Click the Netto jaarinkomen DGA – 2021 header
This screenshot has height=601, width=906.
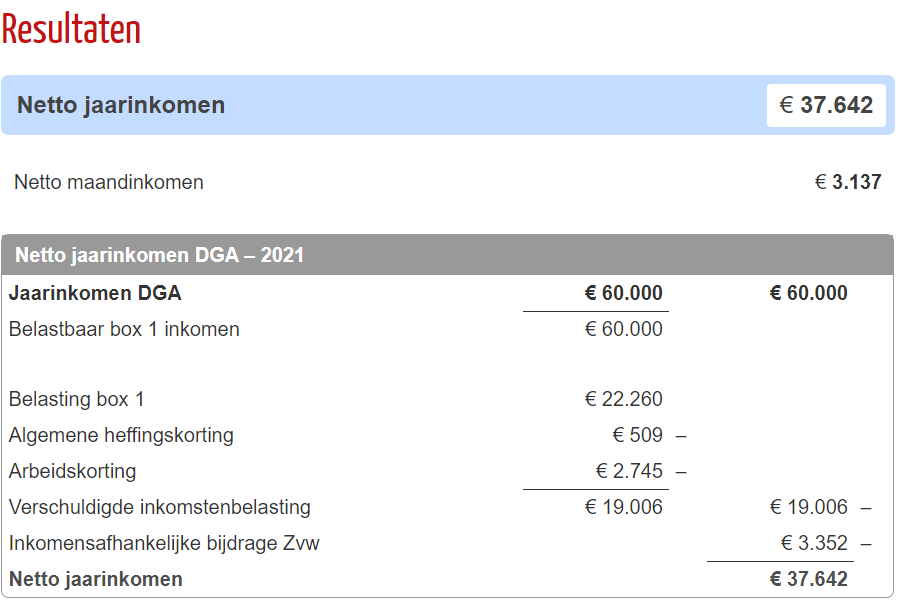[x=159, y=255]
